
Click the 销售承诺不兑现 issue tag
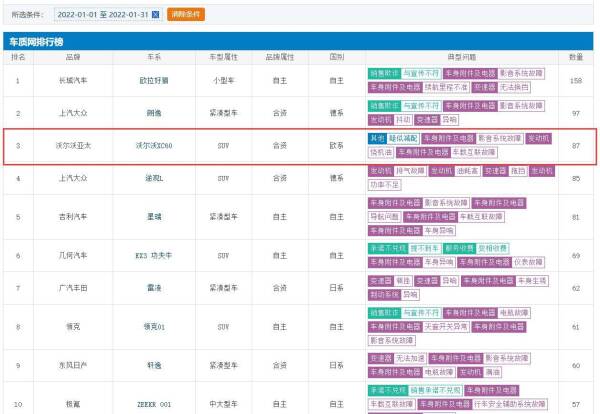coord(435,391)
